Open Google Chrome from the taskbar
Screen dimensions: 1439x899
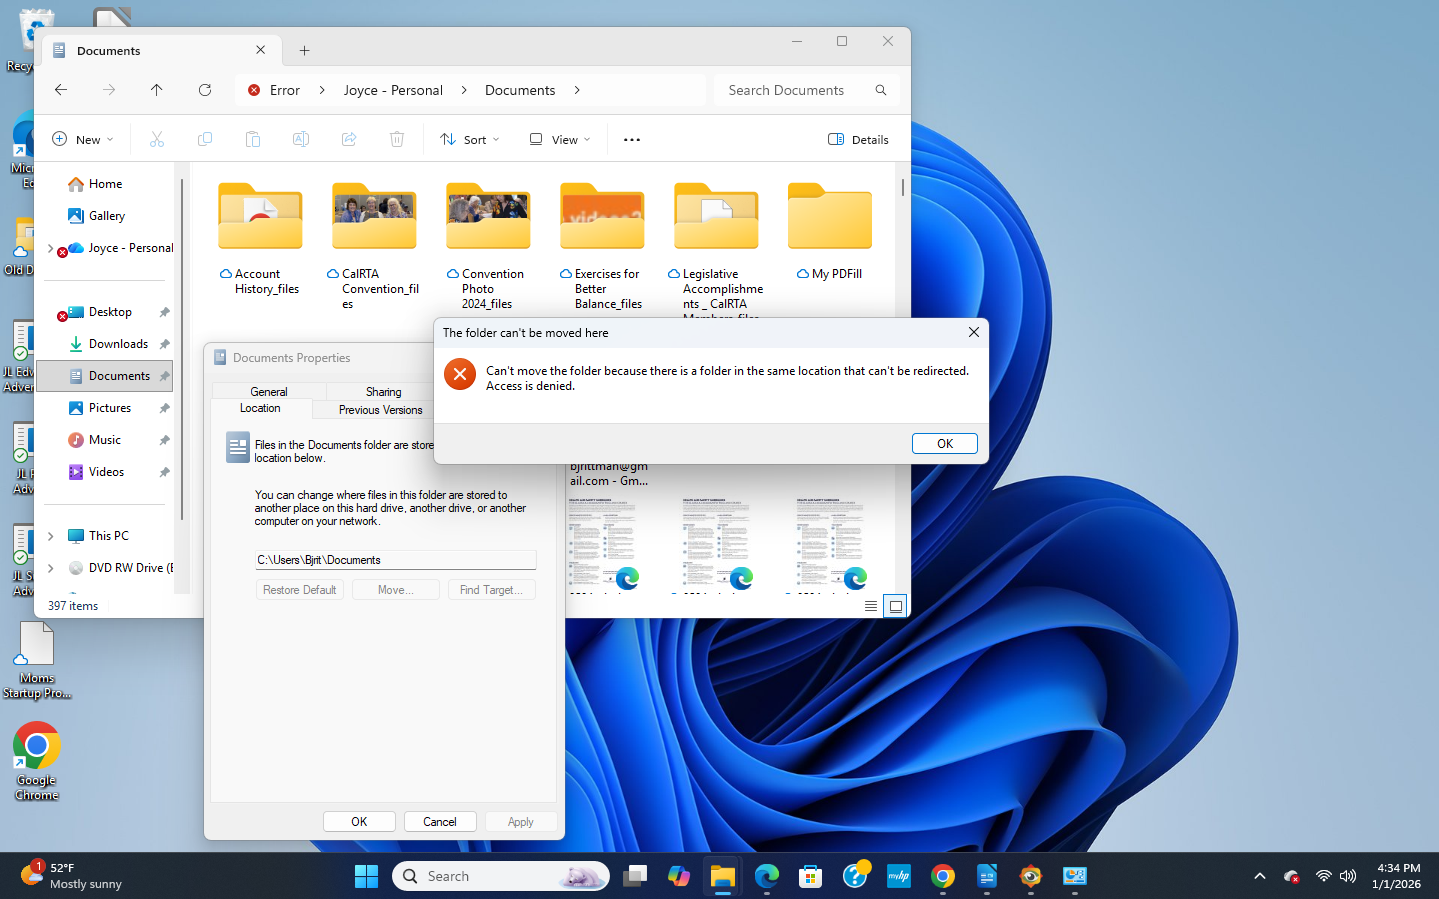pyautogui.click(x=943, y=876)
